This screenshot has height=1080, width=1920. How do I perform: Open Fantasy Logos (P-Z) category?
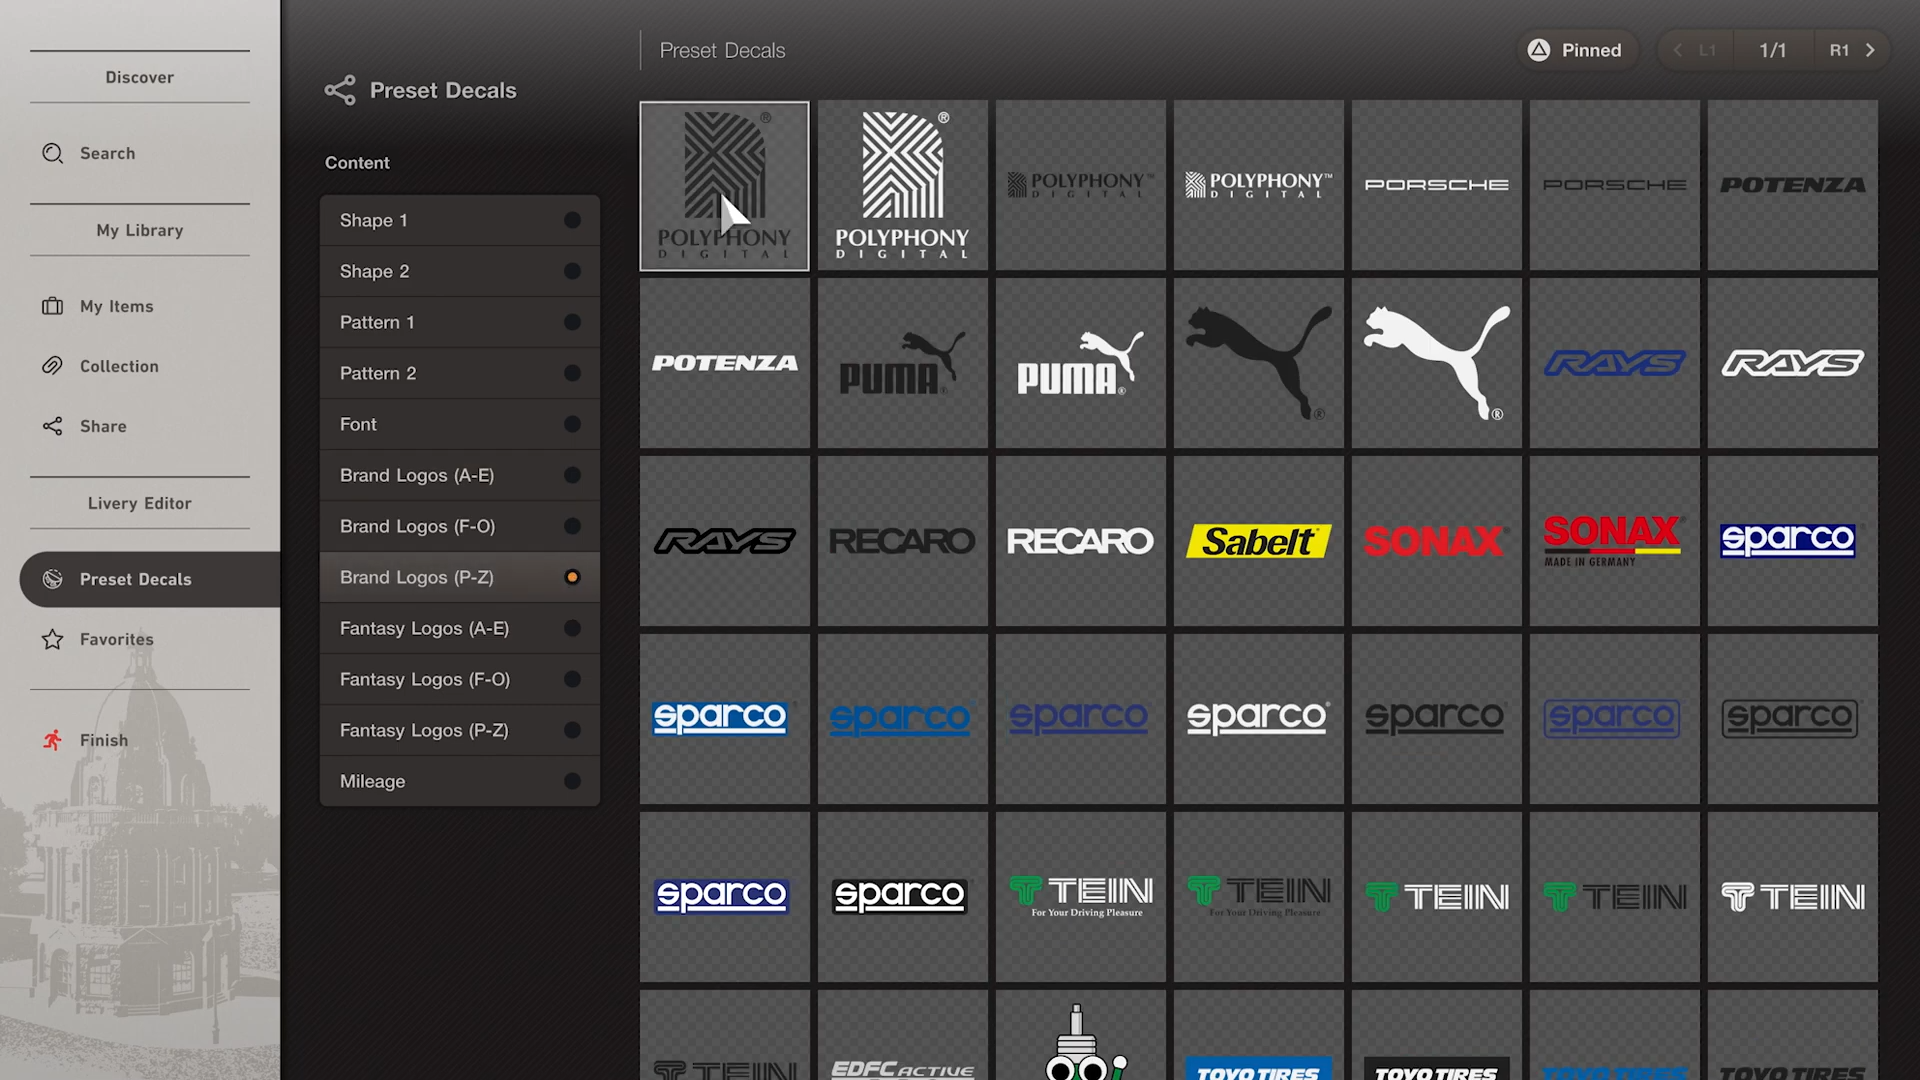coord(460,730)
